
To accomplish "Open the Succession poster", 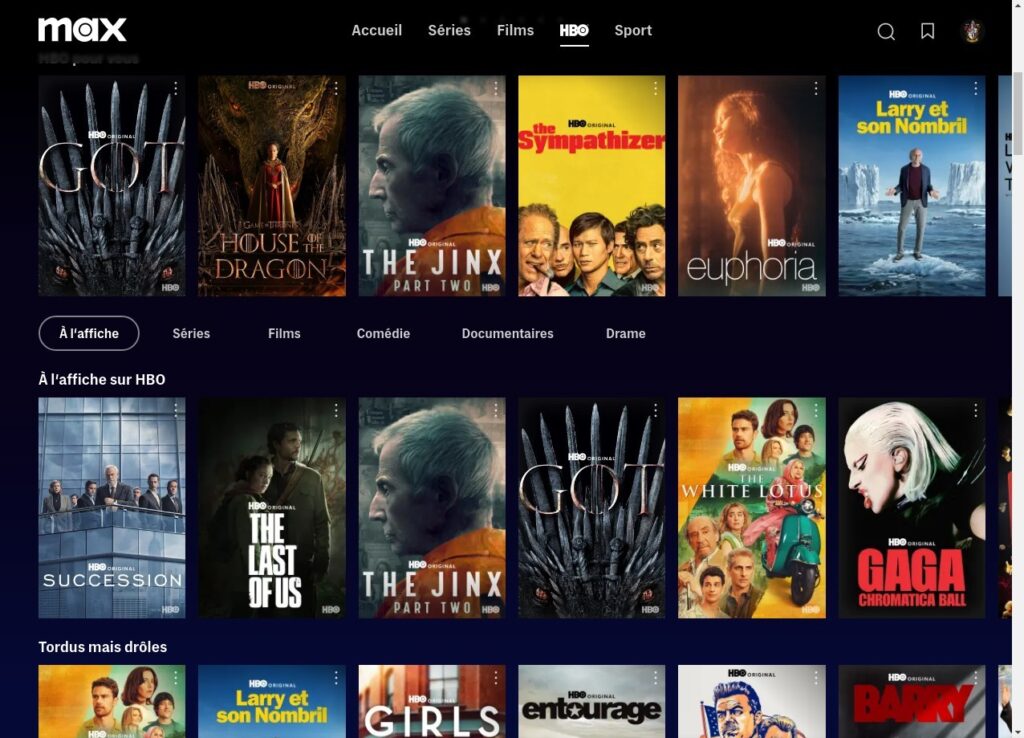I will click(110, 509).
